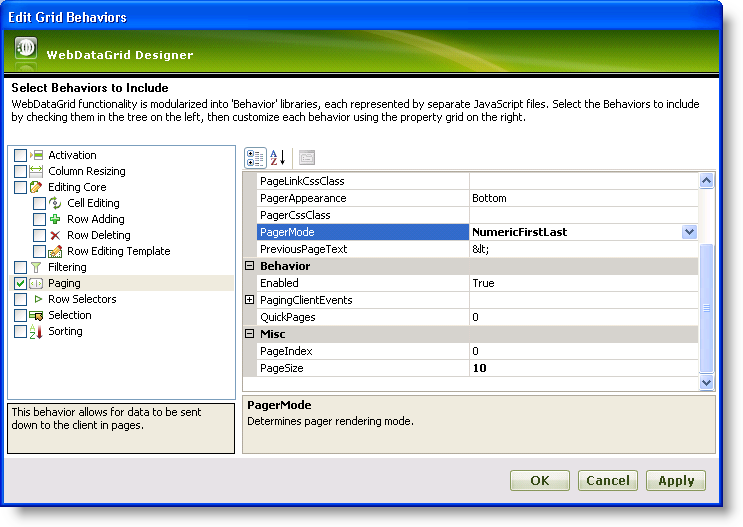The height and width of the screenshot is (527, 743).
Task: Expand the PagingClientEvents property
Action: click(250, 300)
